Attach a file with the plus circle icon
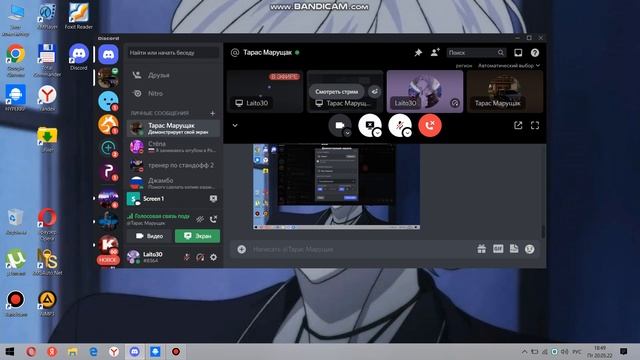 [242, 249]
